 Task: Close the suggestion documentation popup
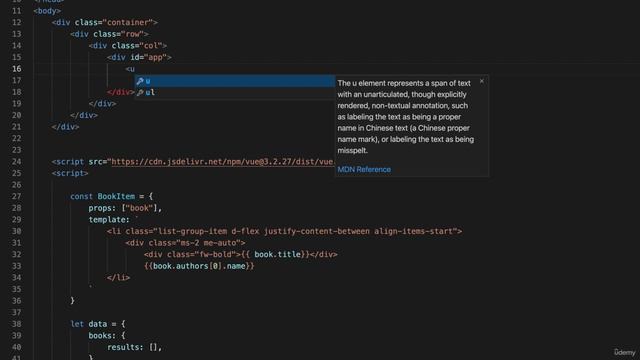(482, 81)
